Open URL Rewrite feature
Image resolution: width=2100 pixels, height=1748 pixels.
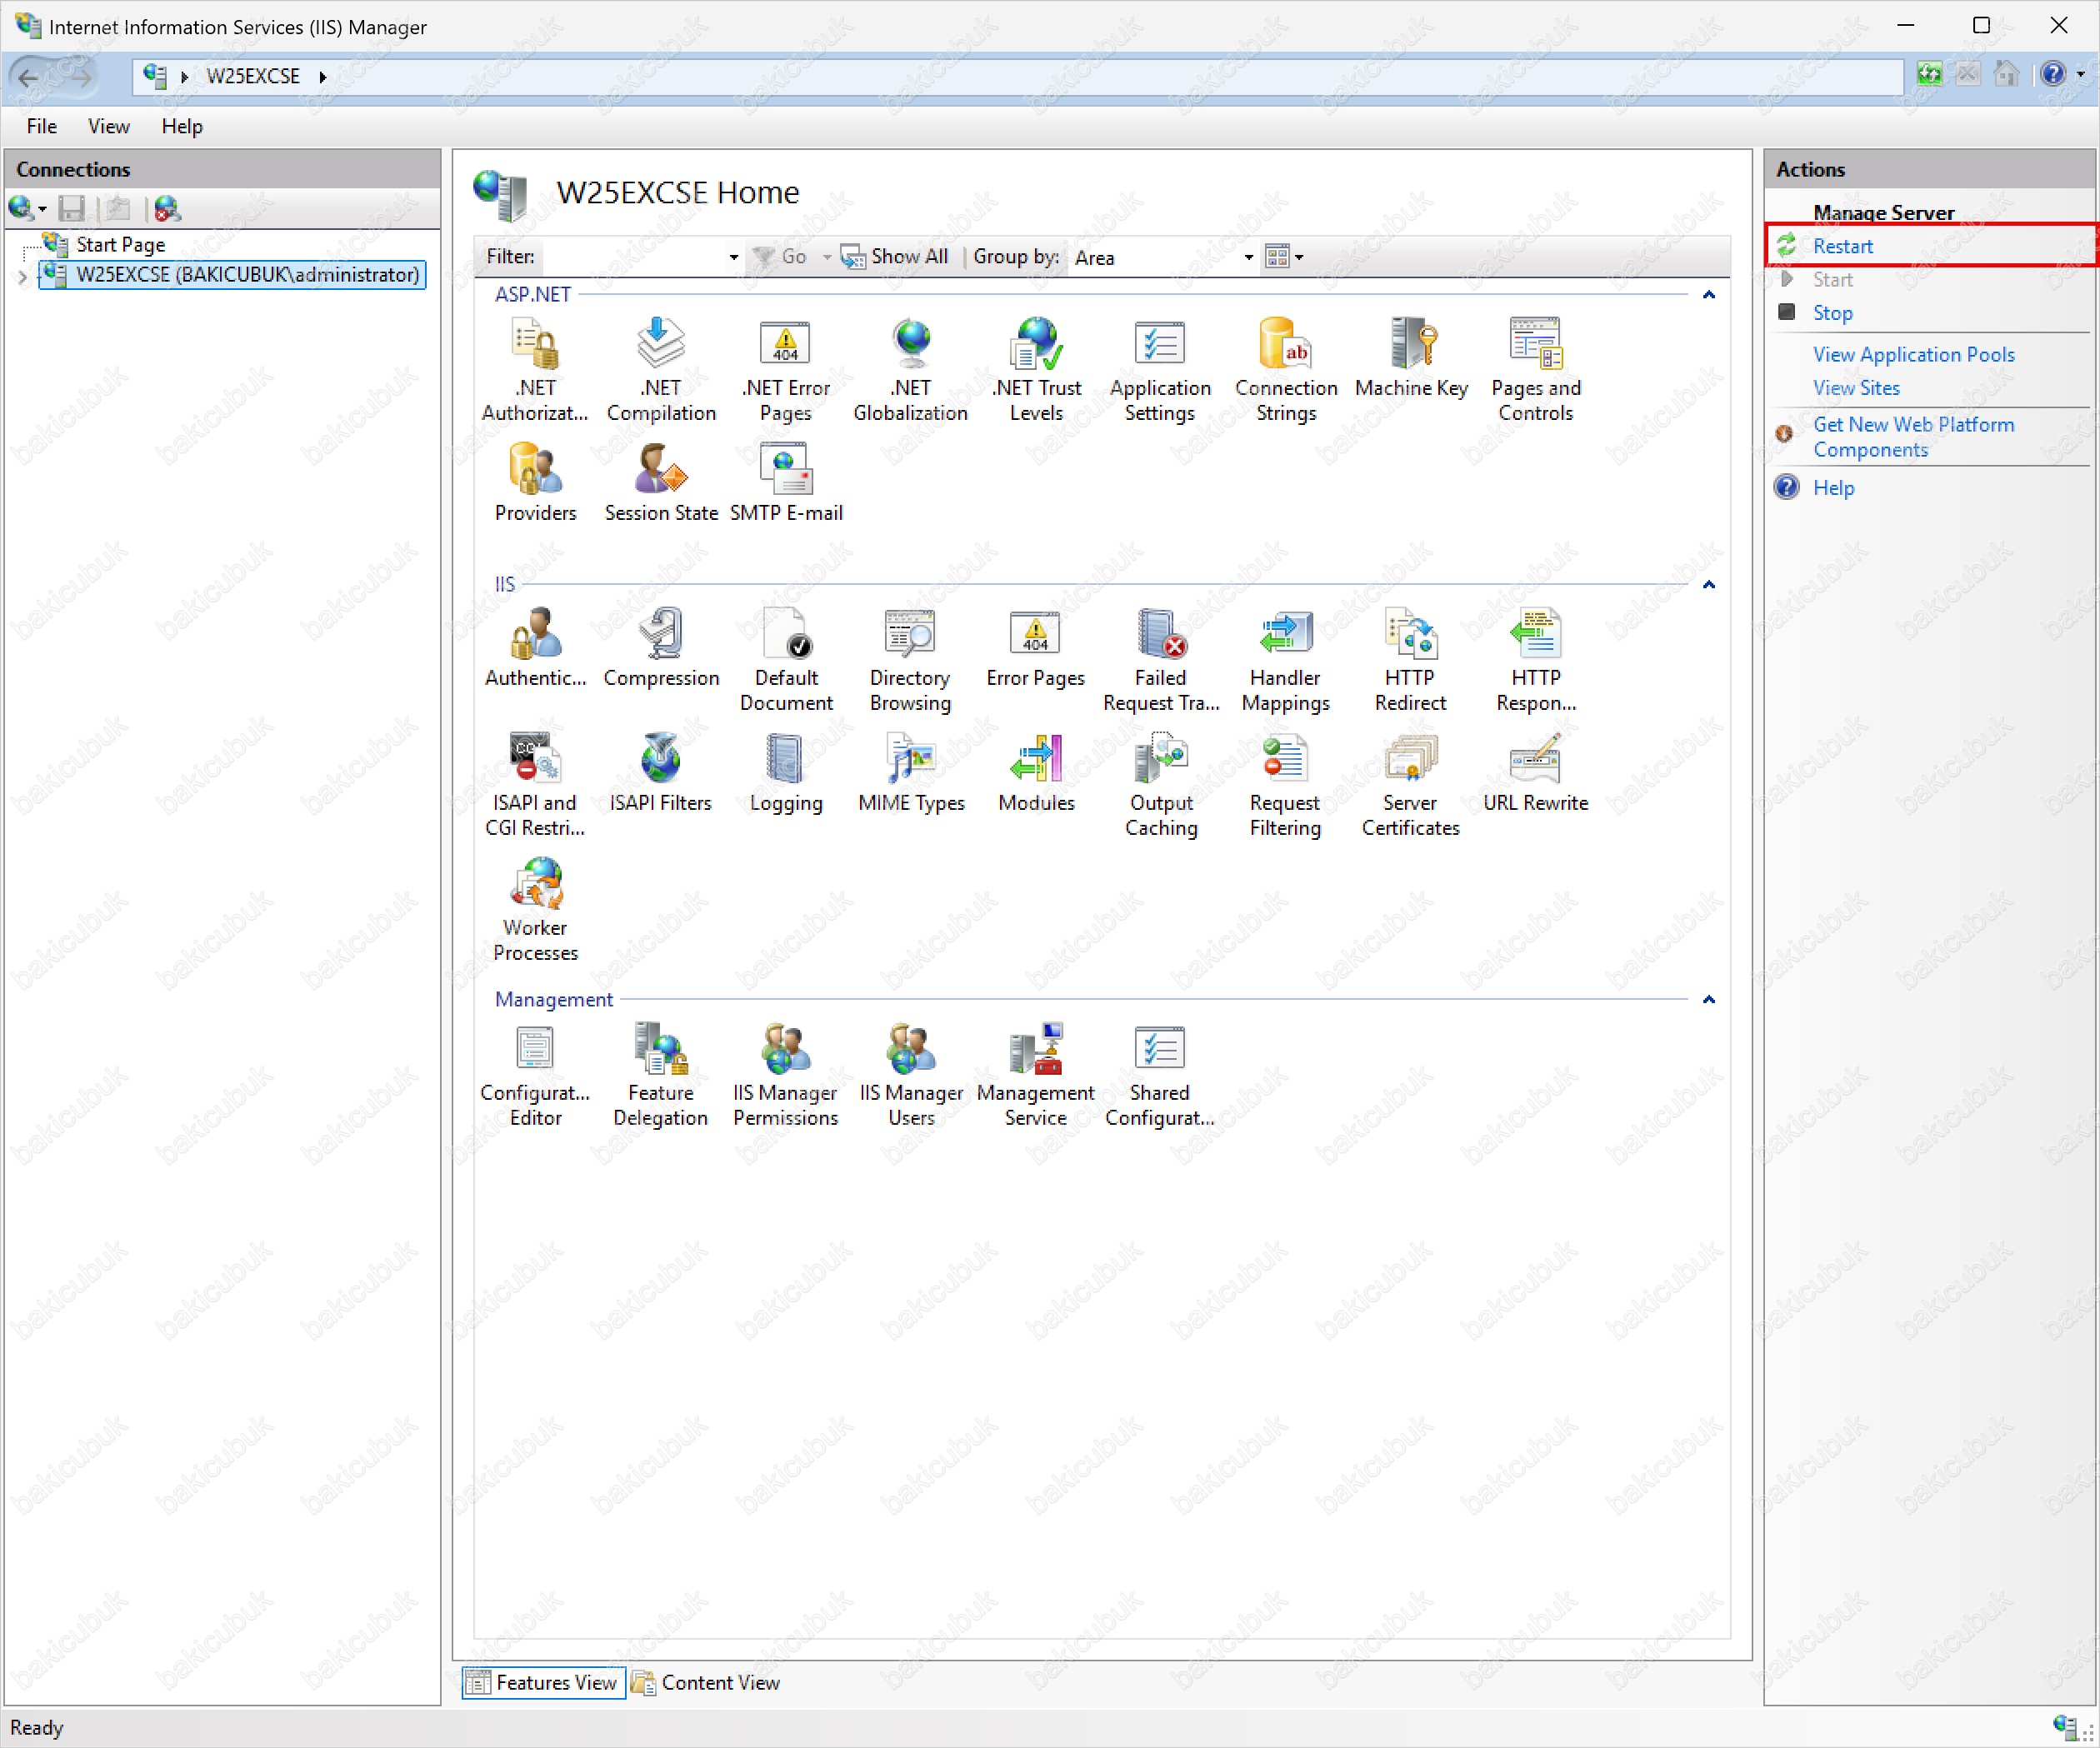pyautogui.click(x=1536, y=772)
